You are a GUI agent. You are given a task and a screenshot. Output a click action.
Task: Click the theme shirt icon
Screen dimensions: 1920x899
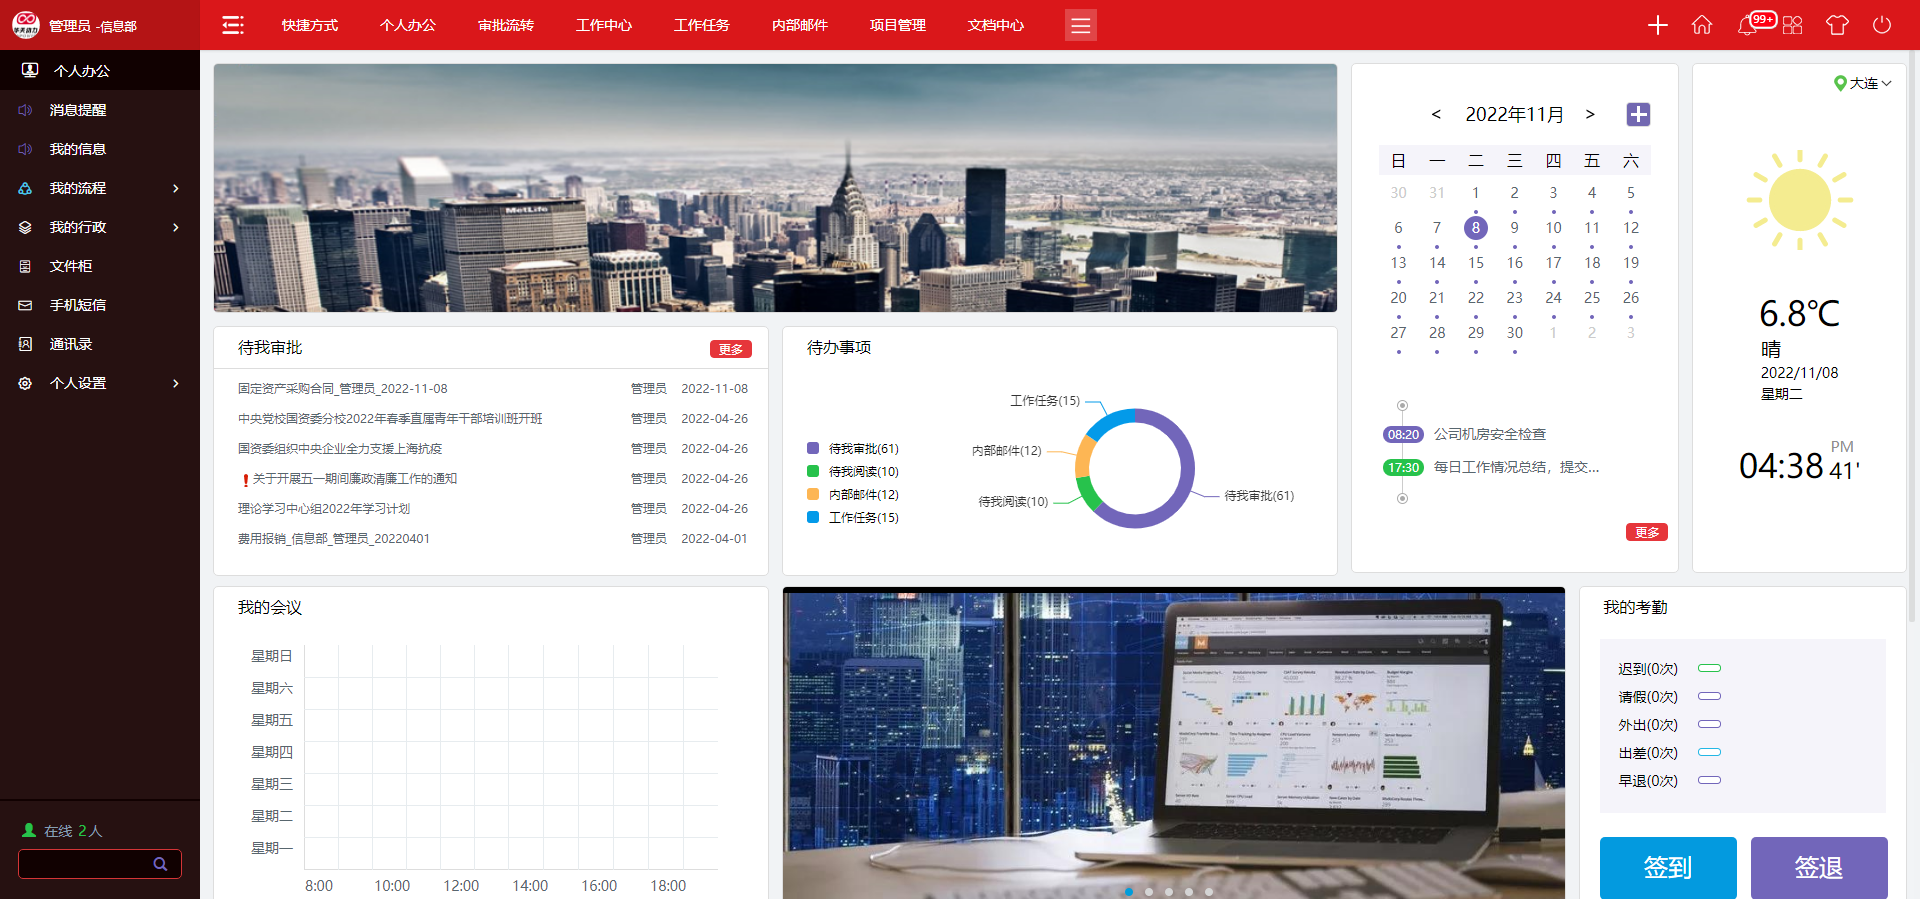[x=1837, y=25]
